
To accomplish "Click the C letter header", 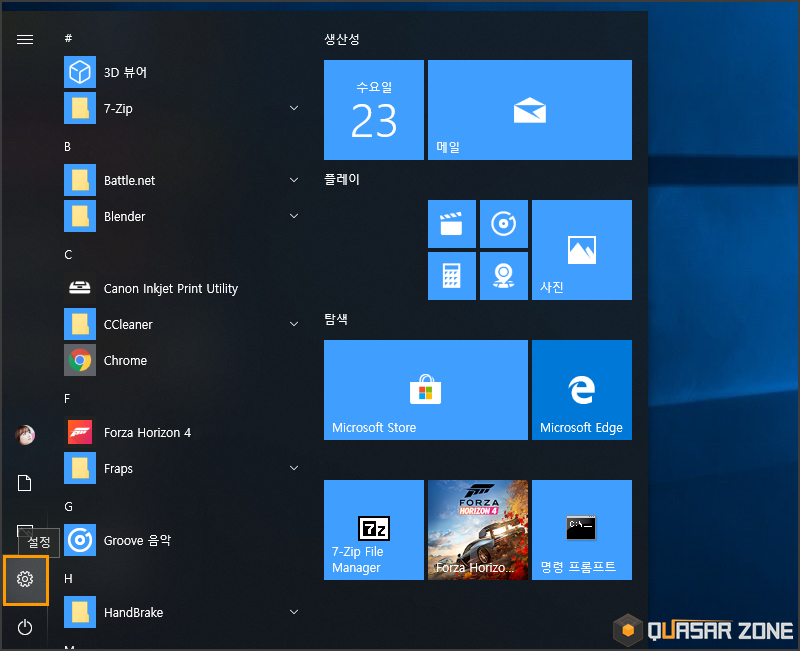I will (x=68, y=255).
